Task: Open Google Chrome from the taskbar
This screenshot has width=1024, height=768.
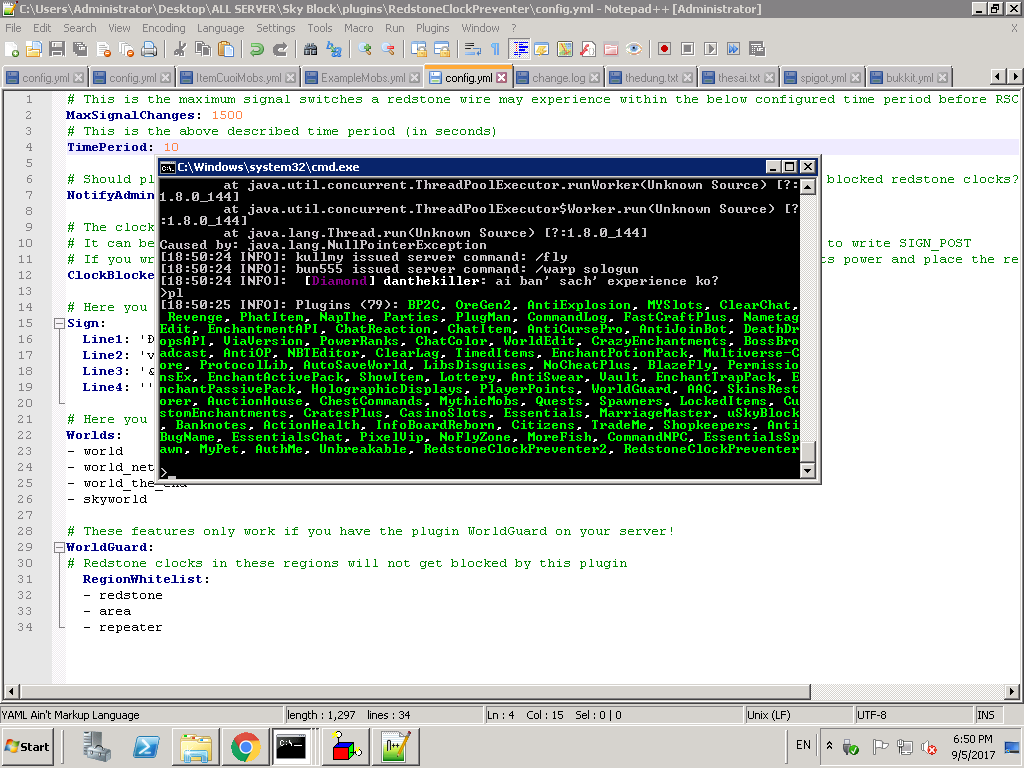Action: pyautogui.click(x=246, y=746)
